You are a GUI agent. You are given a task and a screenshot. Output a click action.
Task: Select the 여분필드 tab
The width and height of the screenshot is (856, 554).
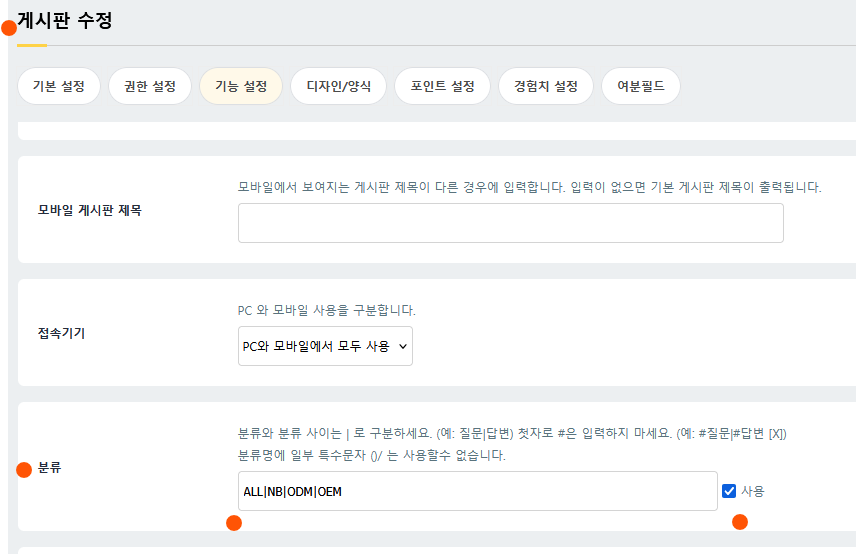[x=641, y=86]
